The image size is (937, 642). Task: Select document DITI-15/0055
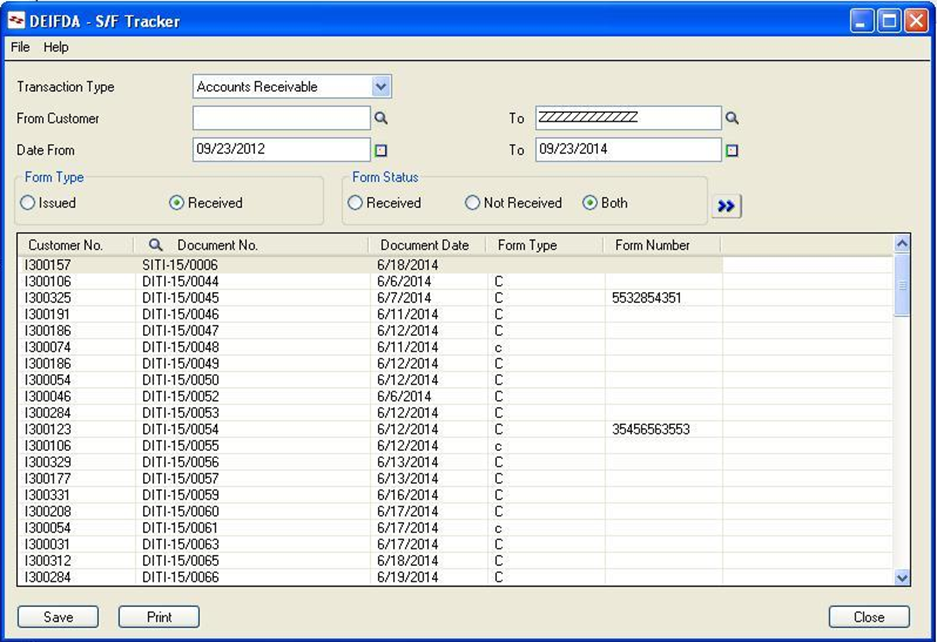180,445
